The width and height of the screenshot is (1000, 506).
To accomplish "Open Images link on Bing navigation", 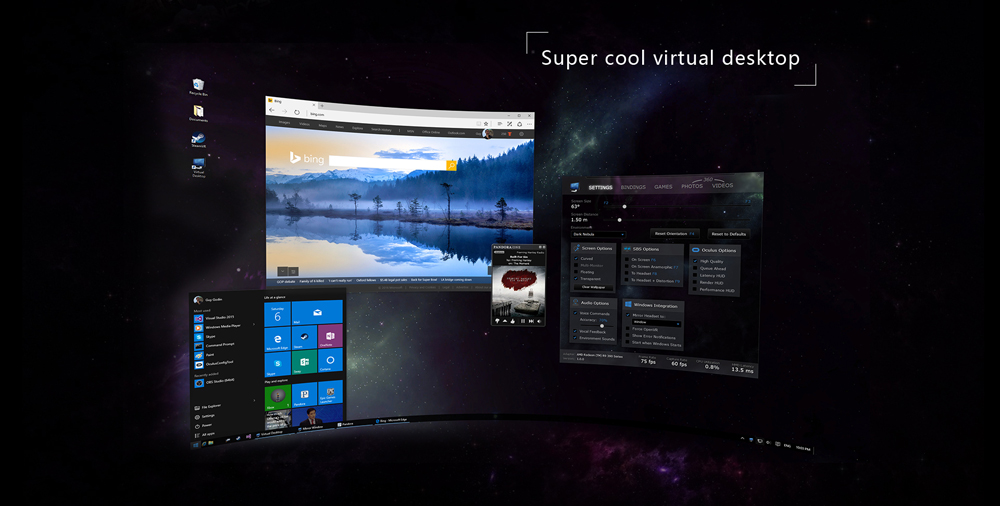I will tap(284, 123).
